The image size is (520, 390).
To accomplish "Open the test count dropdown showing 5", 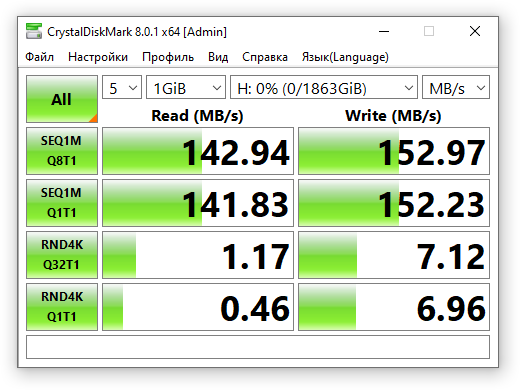I will click(x=122, y=87).
